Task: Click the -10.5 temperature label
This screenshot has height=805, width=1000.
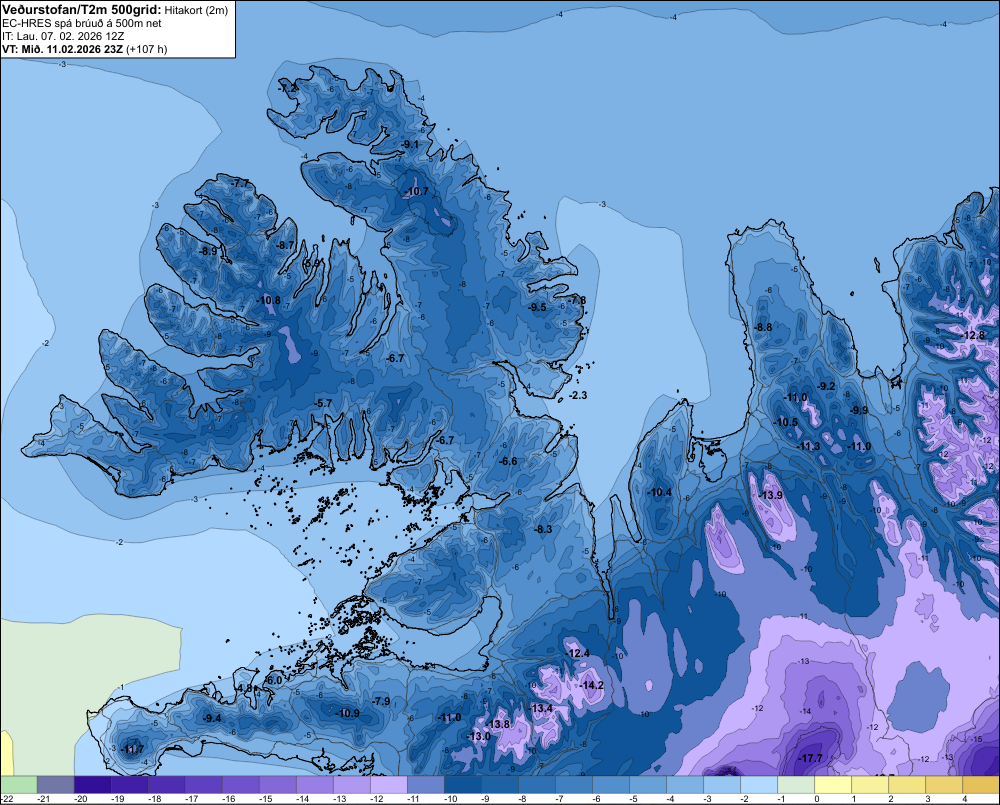Action: tap(786, 422)
